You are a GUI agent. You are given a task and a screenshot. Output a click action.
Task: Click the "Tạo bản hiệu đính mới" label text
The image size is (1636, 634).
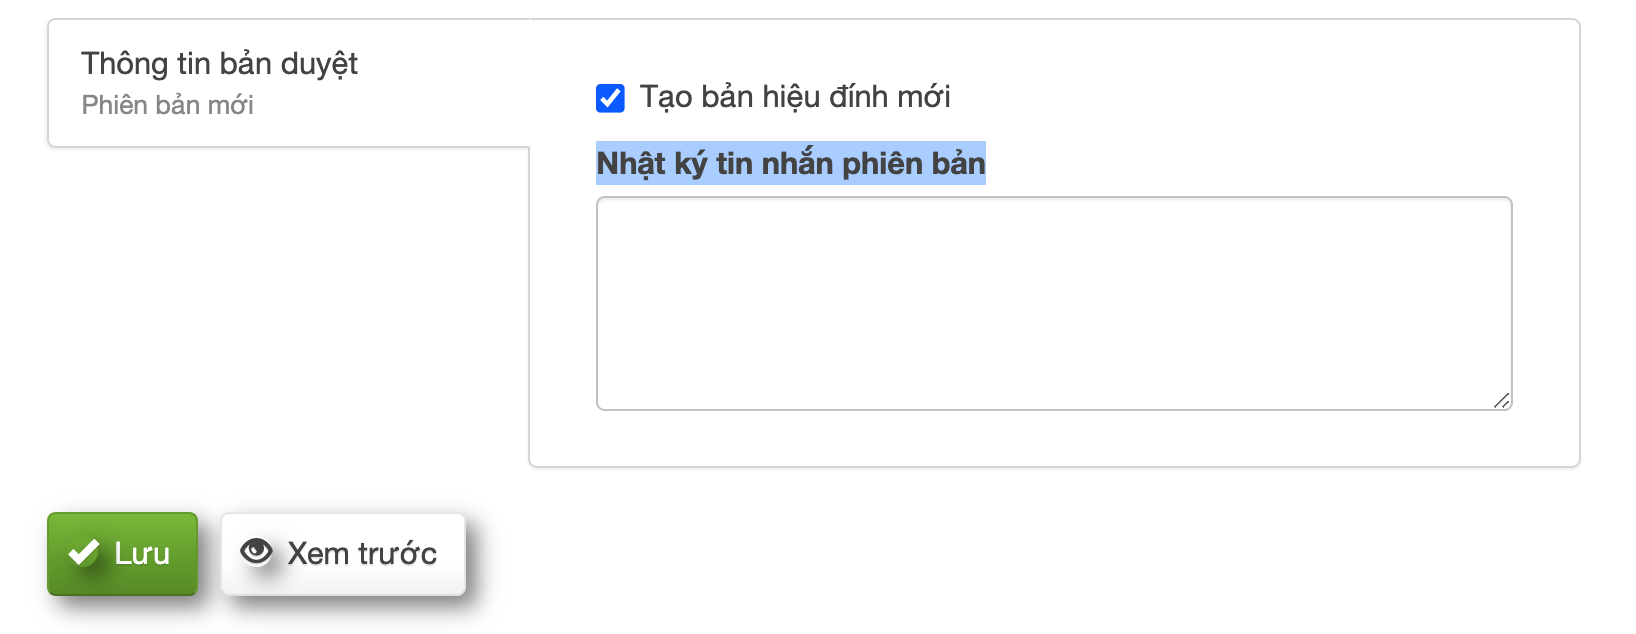coord(795,97)
